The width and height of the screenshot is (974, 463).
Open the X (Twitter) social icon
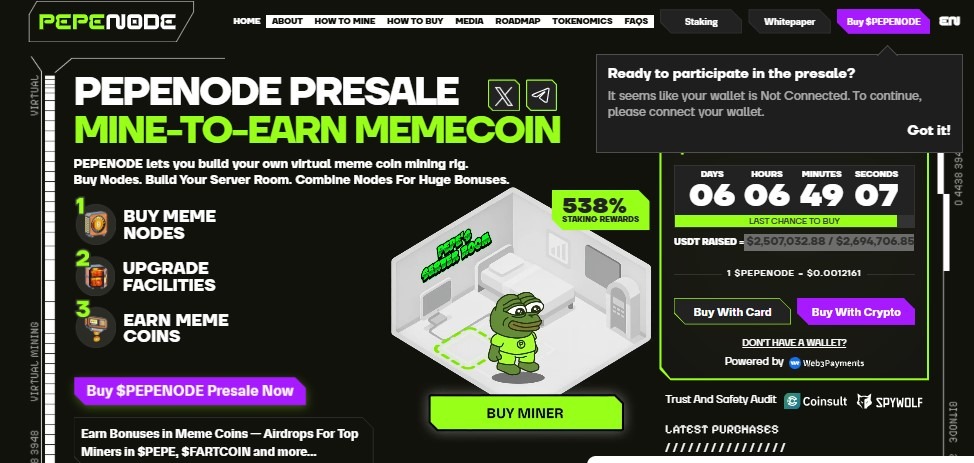click(504, 95)
